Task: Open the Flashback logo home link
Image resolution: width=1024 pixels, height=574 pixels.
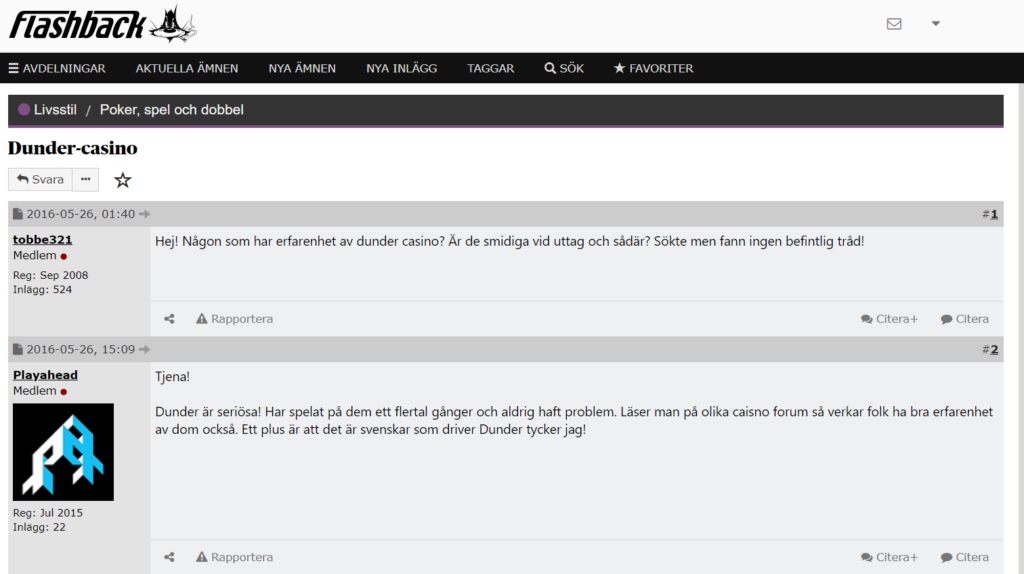Action: (103, 25)
